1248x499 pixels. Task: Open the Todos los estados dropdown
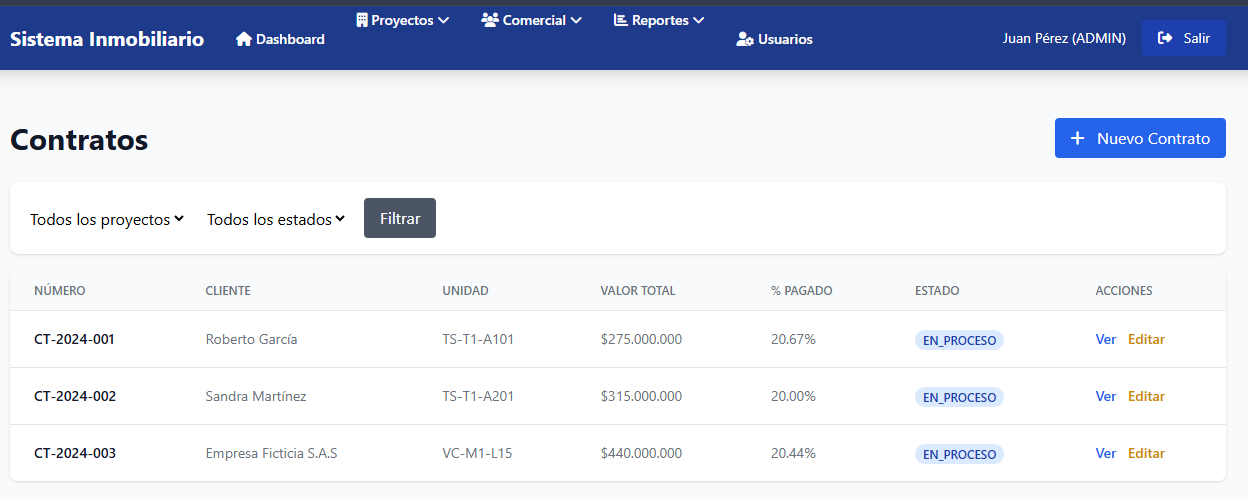coord(276,219)
